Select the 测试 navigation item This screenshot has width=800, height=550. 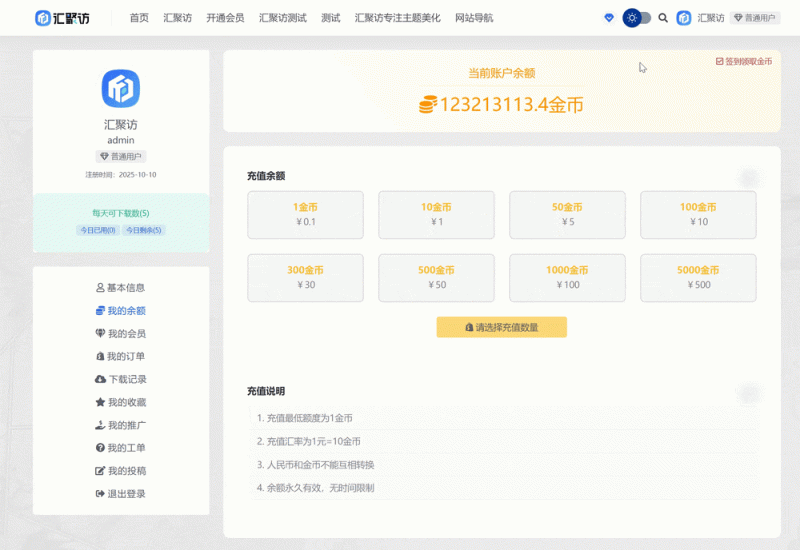click(x=331, y=18)
